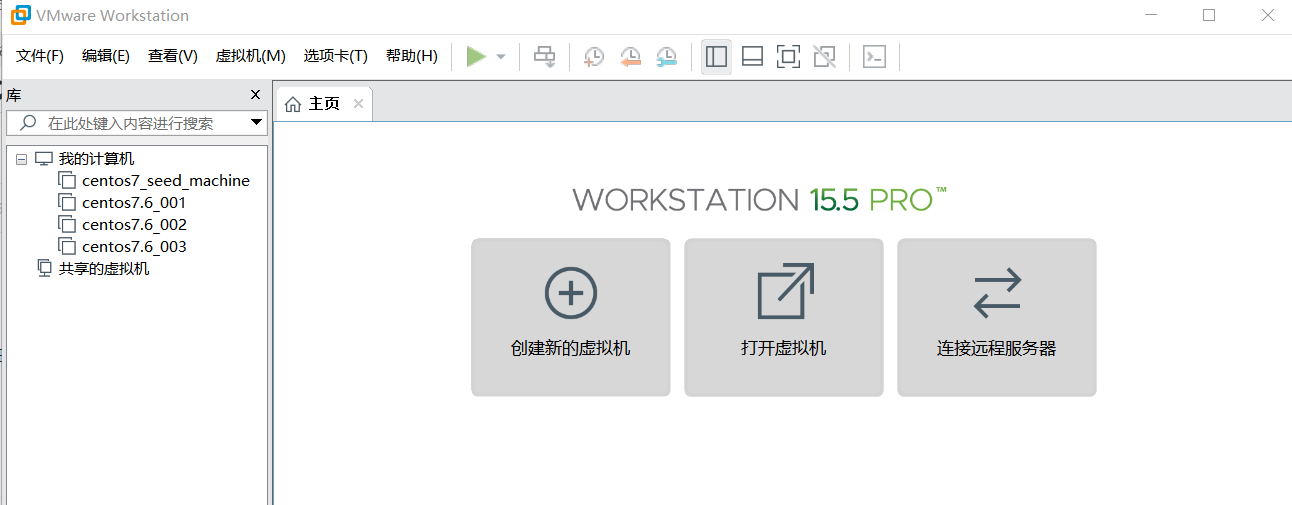Image resolution: width=1292 pixels, height=505 pixels.
Task: Collapse the 我的计算机 tree node
Action: click(x=21, y=159)
